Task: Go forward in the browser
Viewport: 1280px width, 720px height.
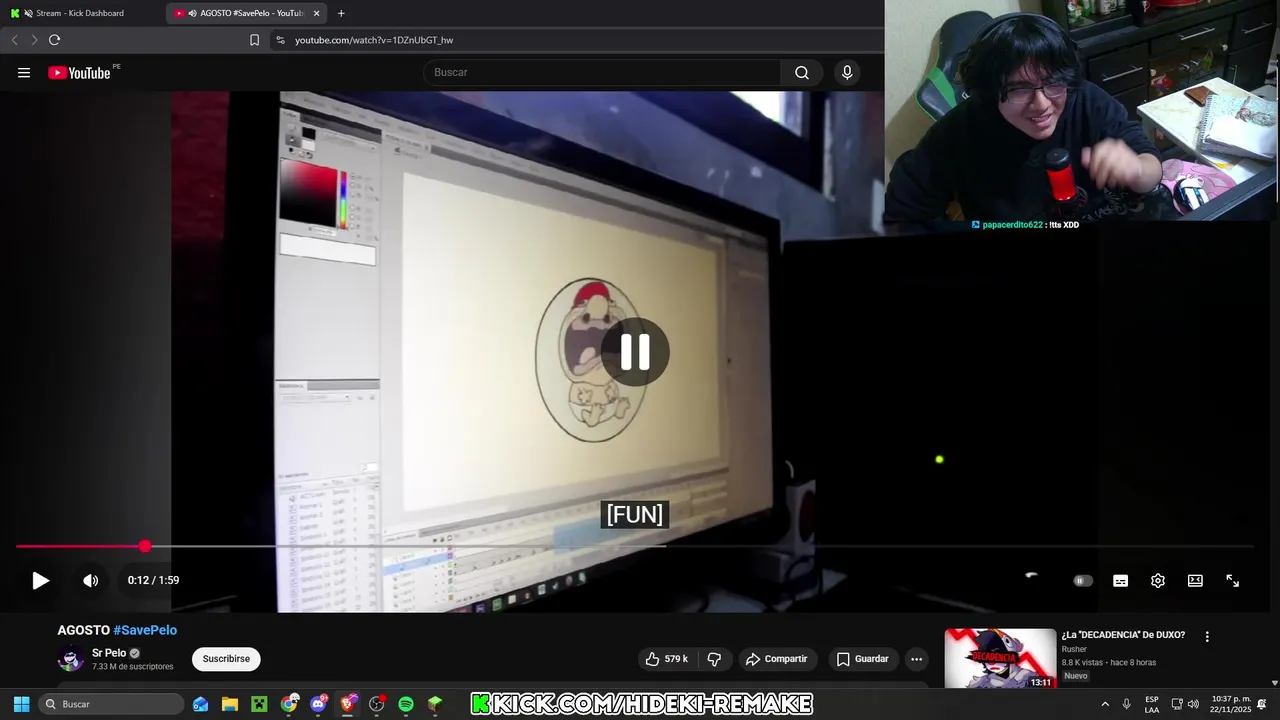Action: [34, 40]
